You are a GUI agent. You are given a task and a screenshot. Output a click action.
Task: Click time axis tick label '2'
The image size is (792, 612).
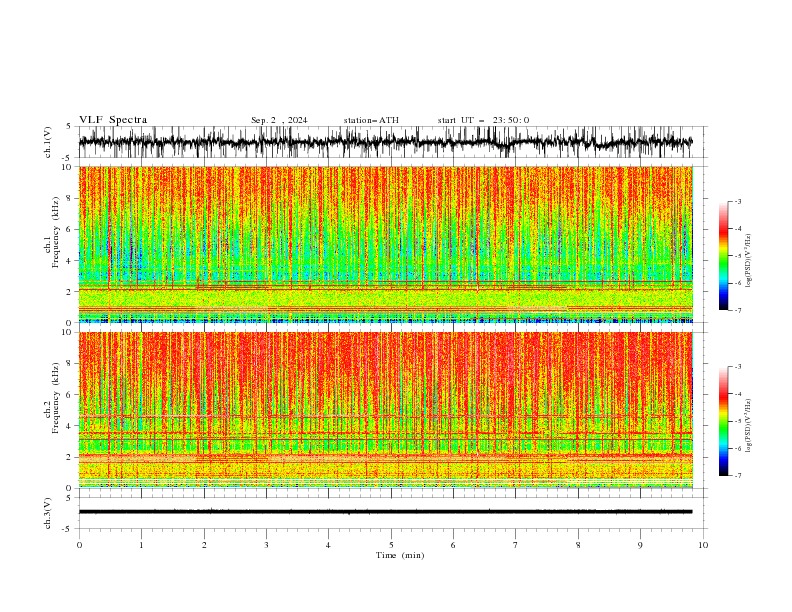coord(204,545)
